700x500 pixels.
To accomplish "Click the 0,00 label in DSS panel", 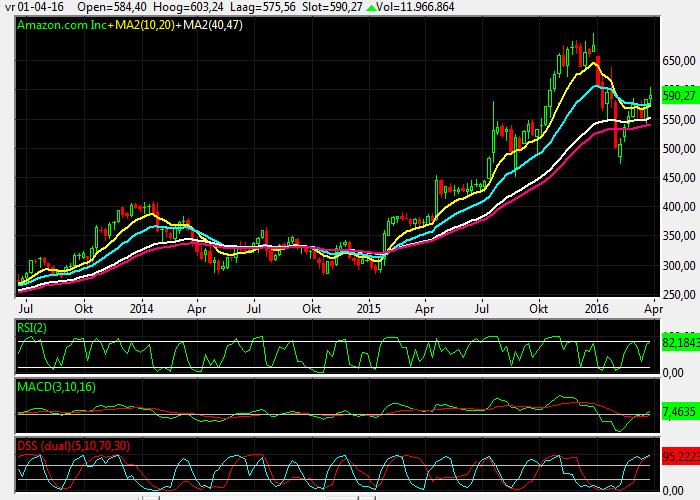I will click(673, 491).
